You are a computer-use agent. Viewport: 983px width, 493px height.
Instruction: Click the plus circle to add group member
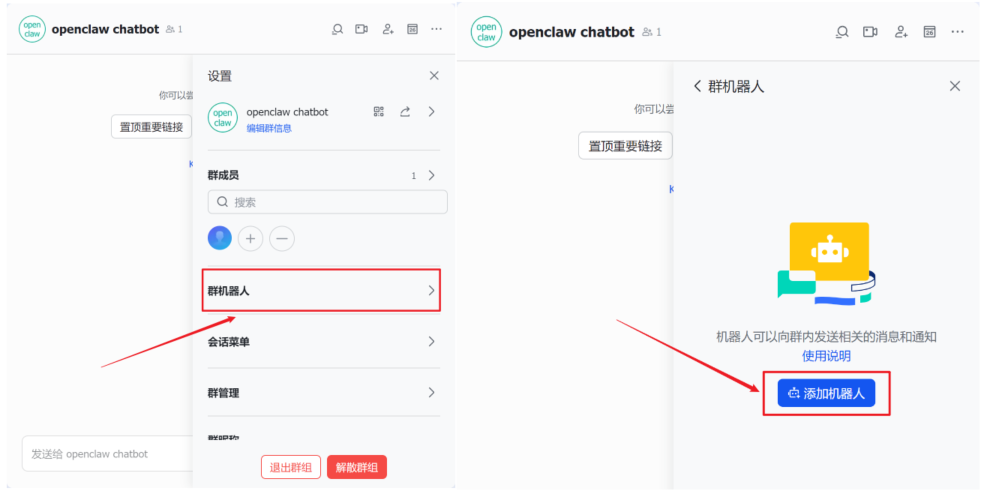click(251, 239)
